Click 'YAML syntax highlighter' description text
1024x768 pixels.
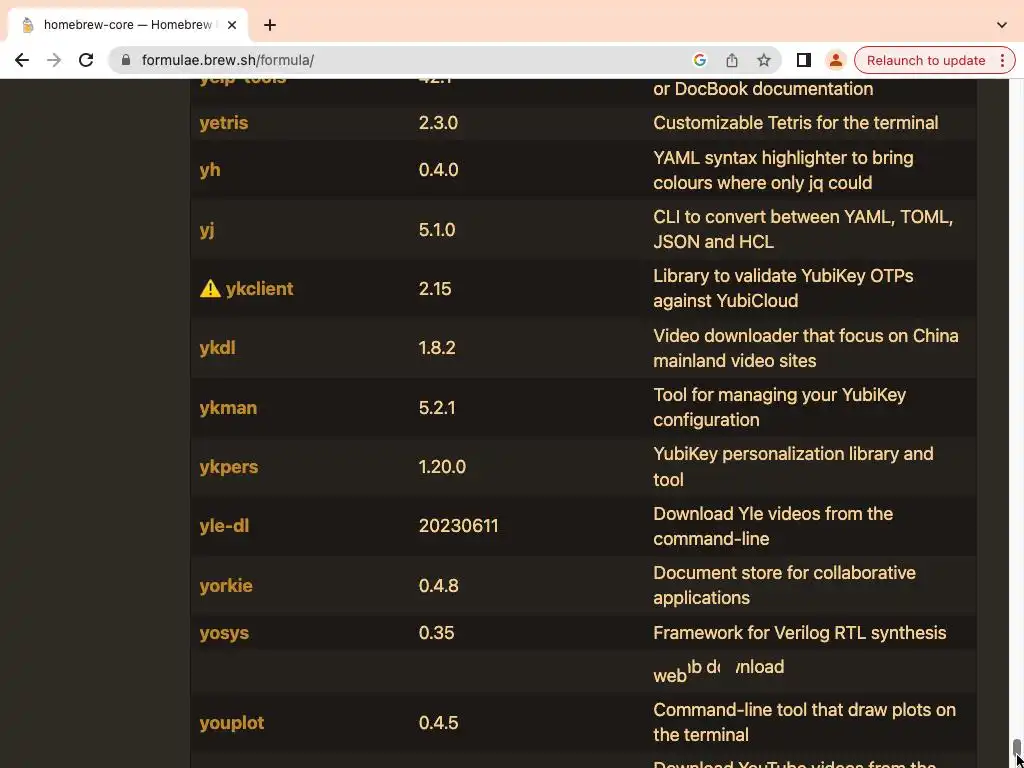pos(783,170)
